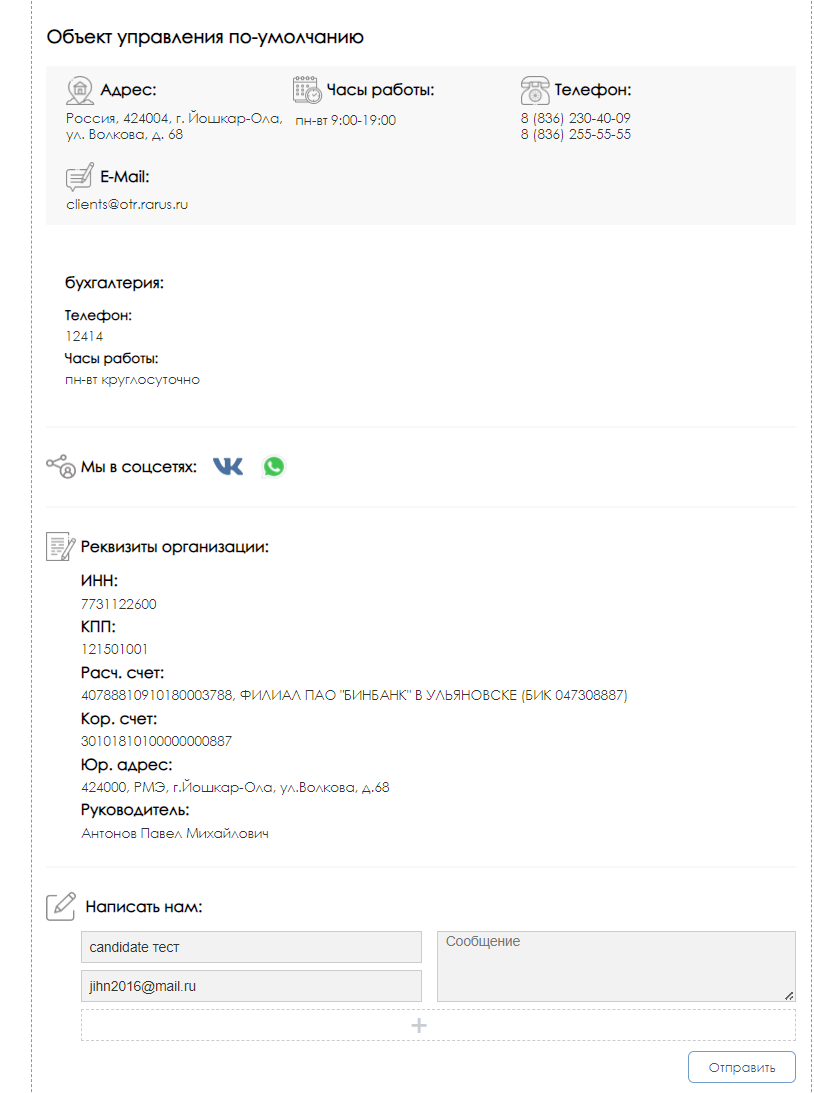
Task: Open the VK social network page
Action: [x=228, y=466]
